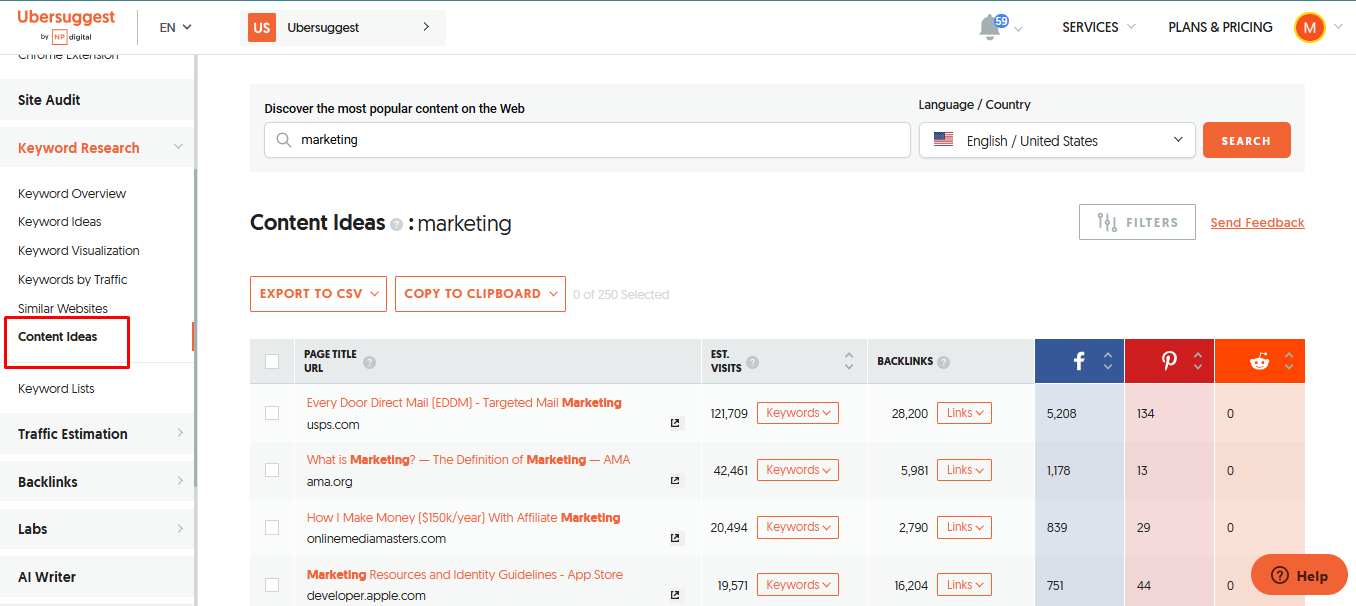This screenshot has width=1356, height=606.
Task: Click the filter sliders icon
Action: click(x=1107, y=222)
